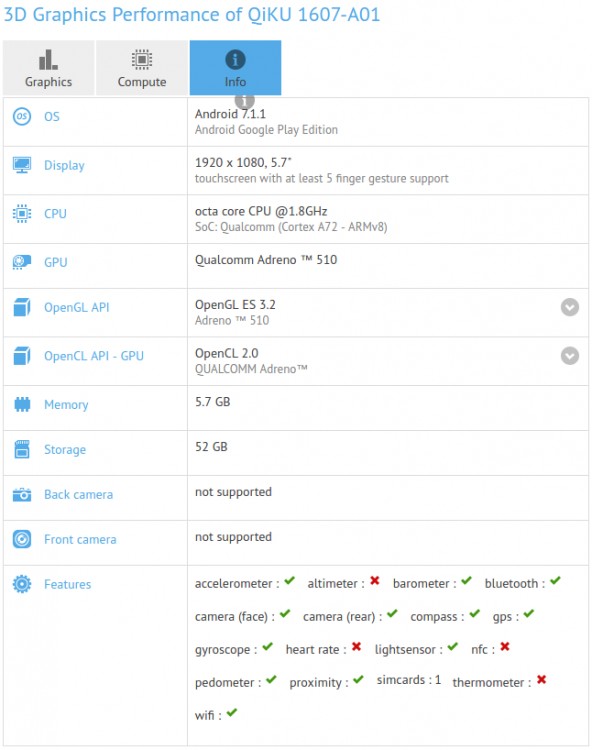The image size is (592, 750).
Task: Expand the OpenCL 2.0 details
Action: pos(570,356)
